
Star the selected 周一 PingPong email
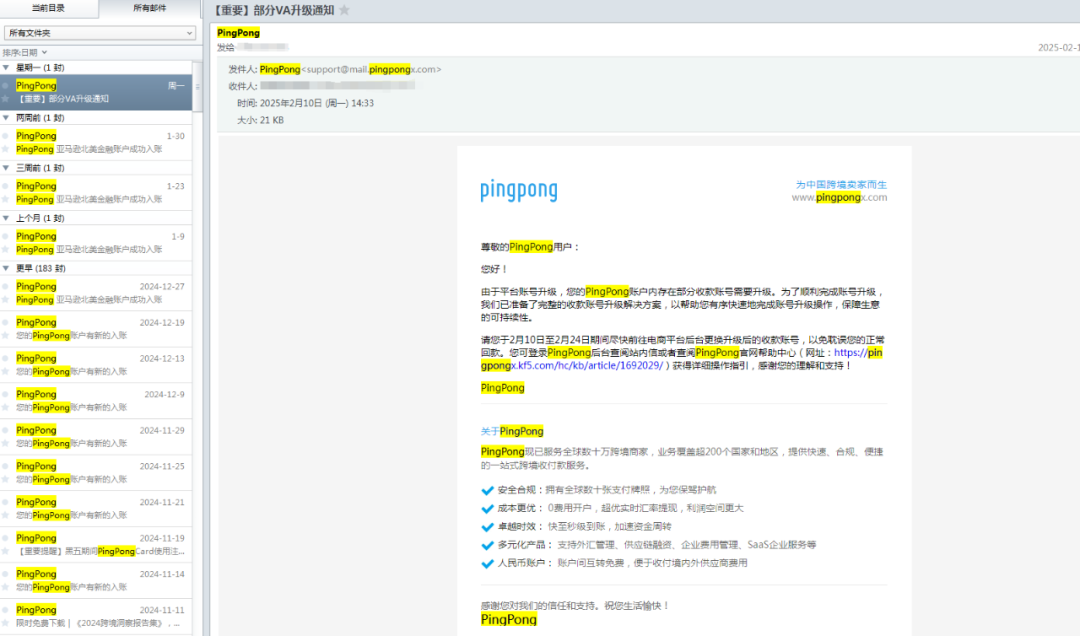[x=6, y=99]
